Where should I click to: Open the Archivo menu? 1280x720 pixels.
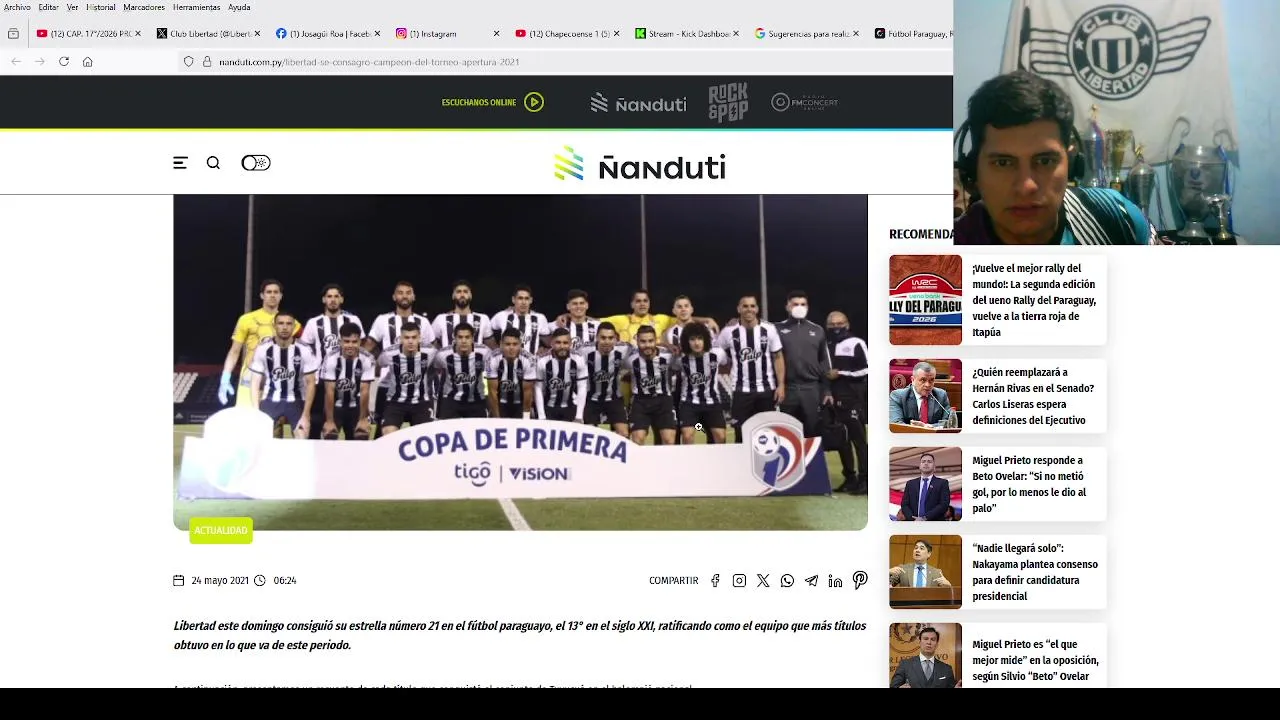(17, 7)
